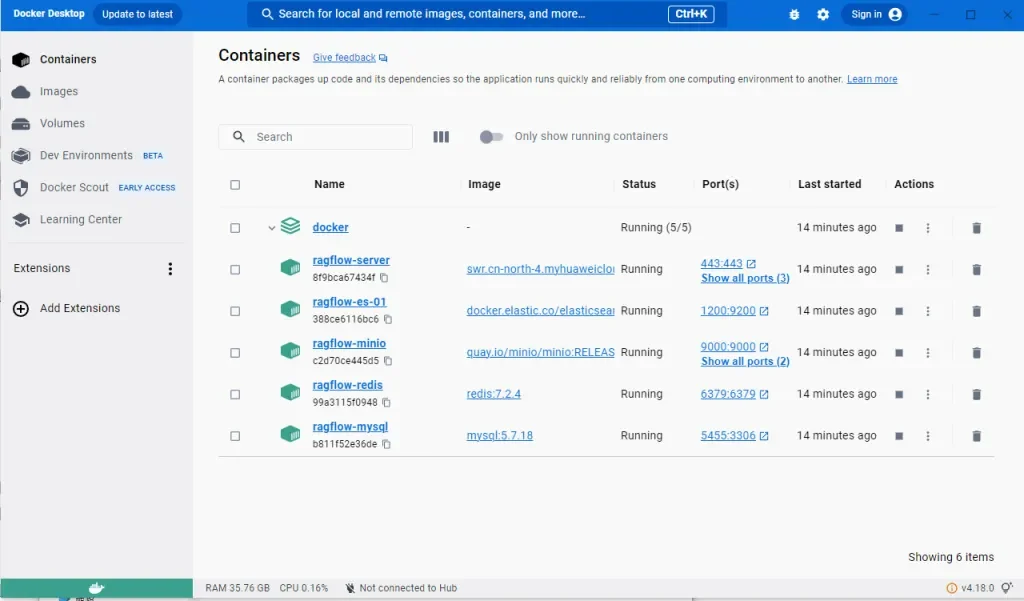Check the ragflow-server row checkbox

pyautogui.click(x=235, y=270)
